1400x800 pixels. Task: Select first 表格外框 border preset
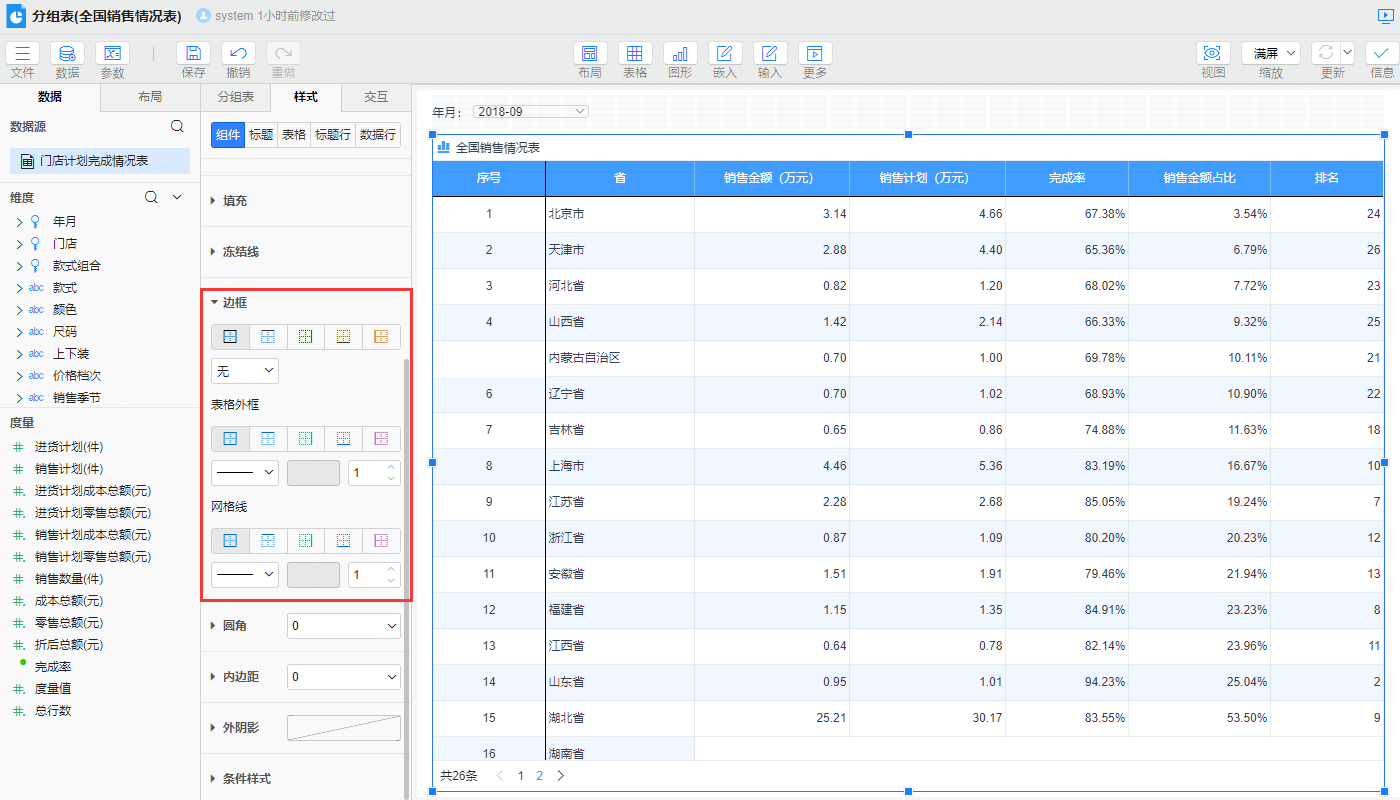click(230, 439)
